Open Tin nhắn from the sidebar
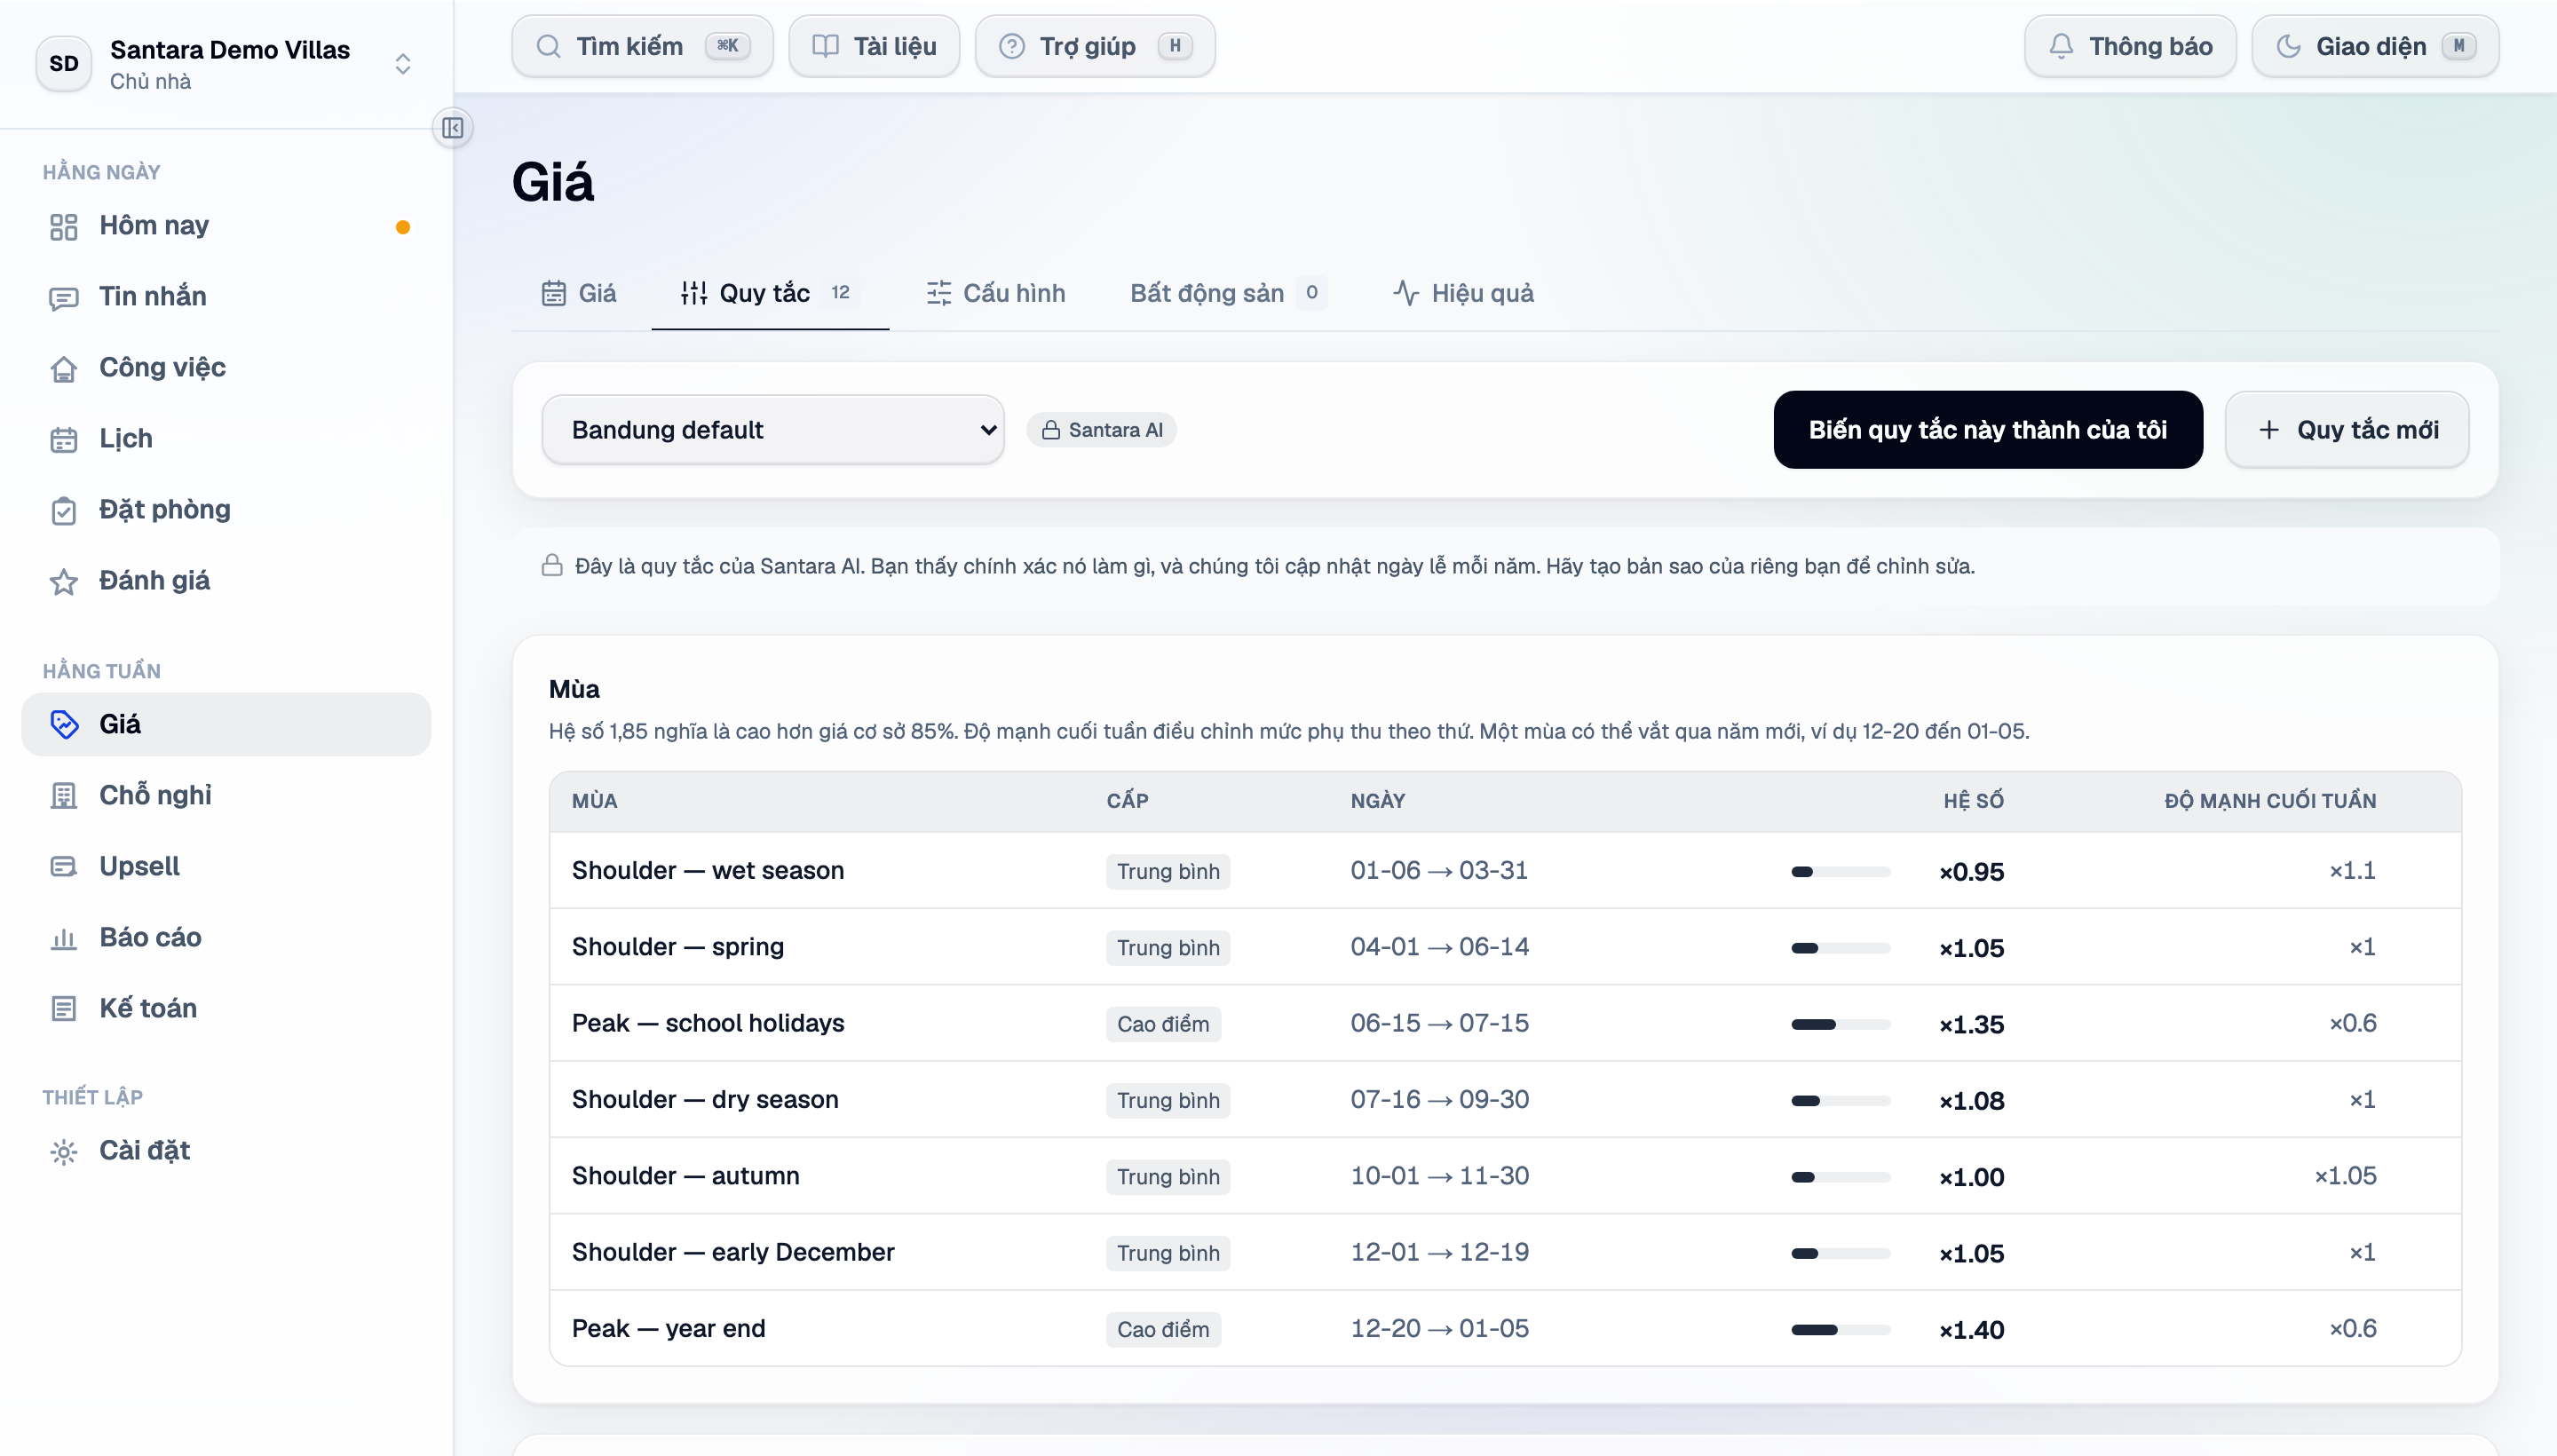 tap(226, 298)
